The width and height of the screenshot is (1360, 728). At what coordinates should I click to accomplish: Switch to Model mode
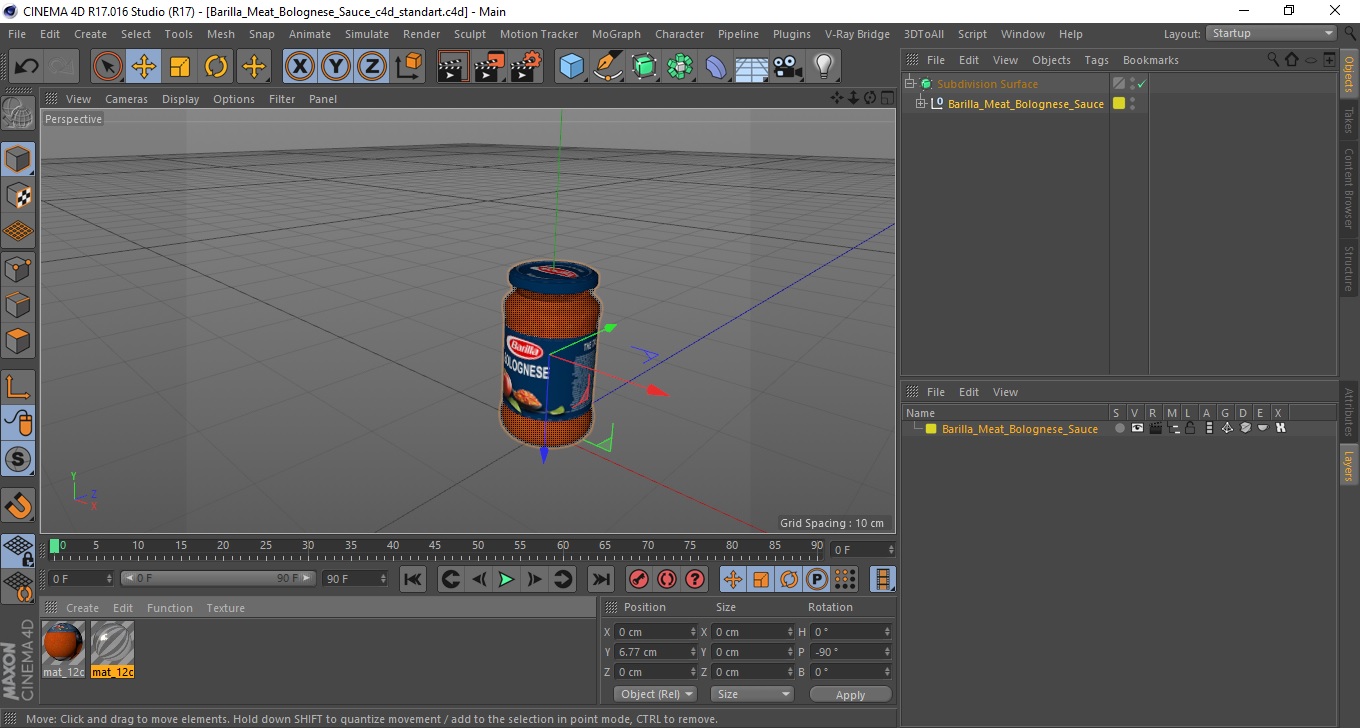(x=18, y=159)
